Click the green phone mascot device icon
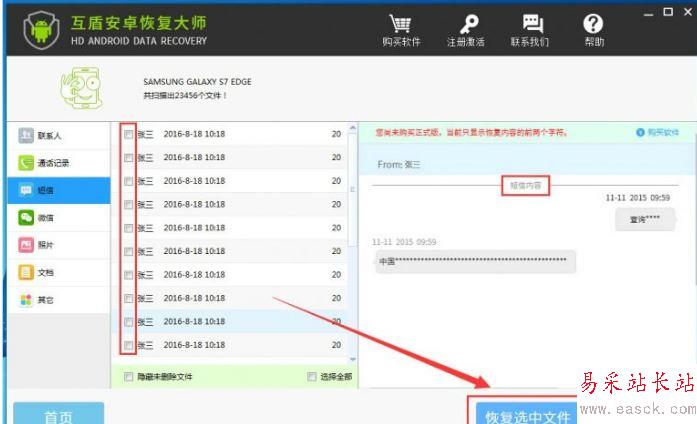This screenshot has width=697, height=424. pos(82,88)
